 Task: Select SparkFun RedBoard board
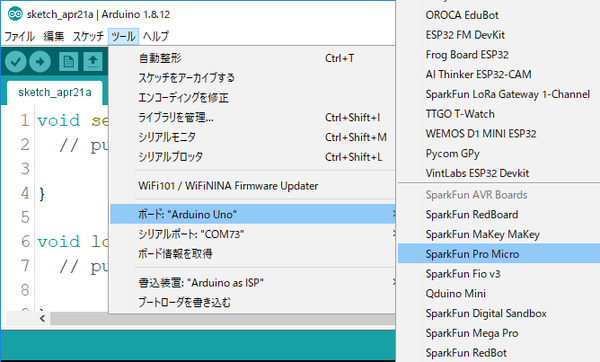click(x=499, y=215)
